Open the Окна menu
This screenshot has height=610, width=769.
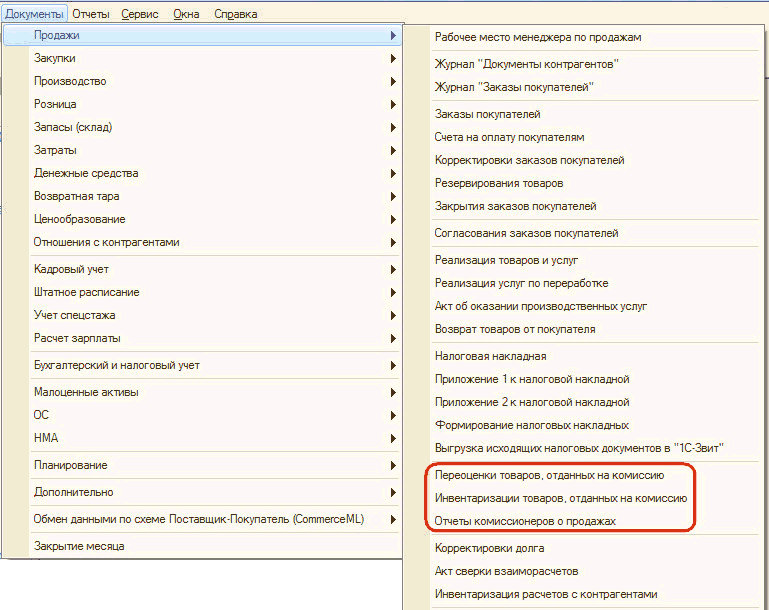(x=186, y=14)
